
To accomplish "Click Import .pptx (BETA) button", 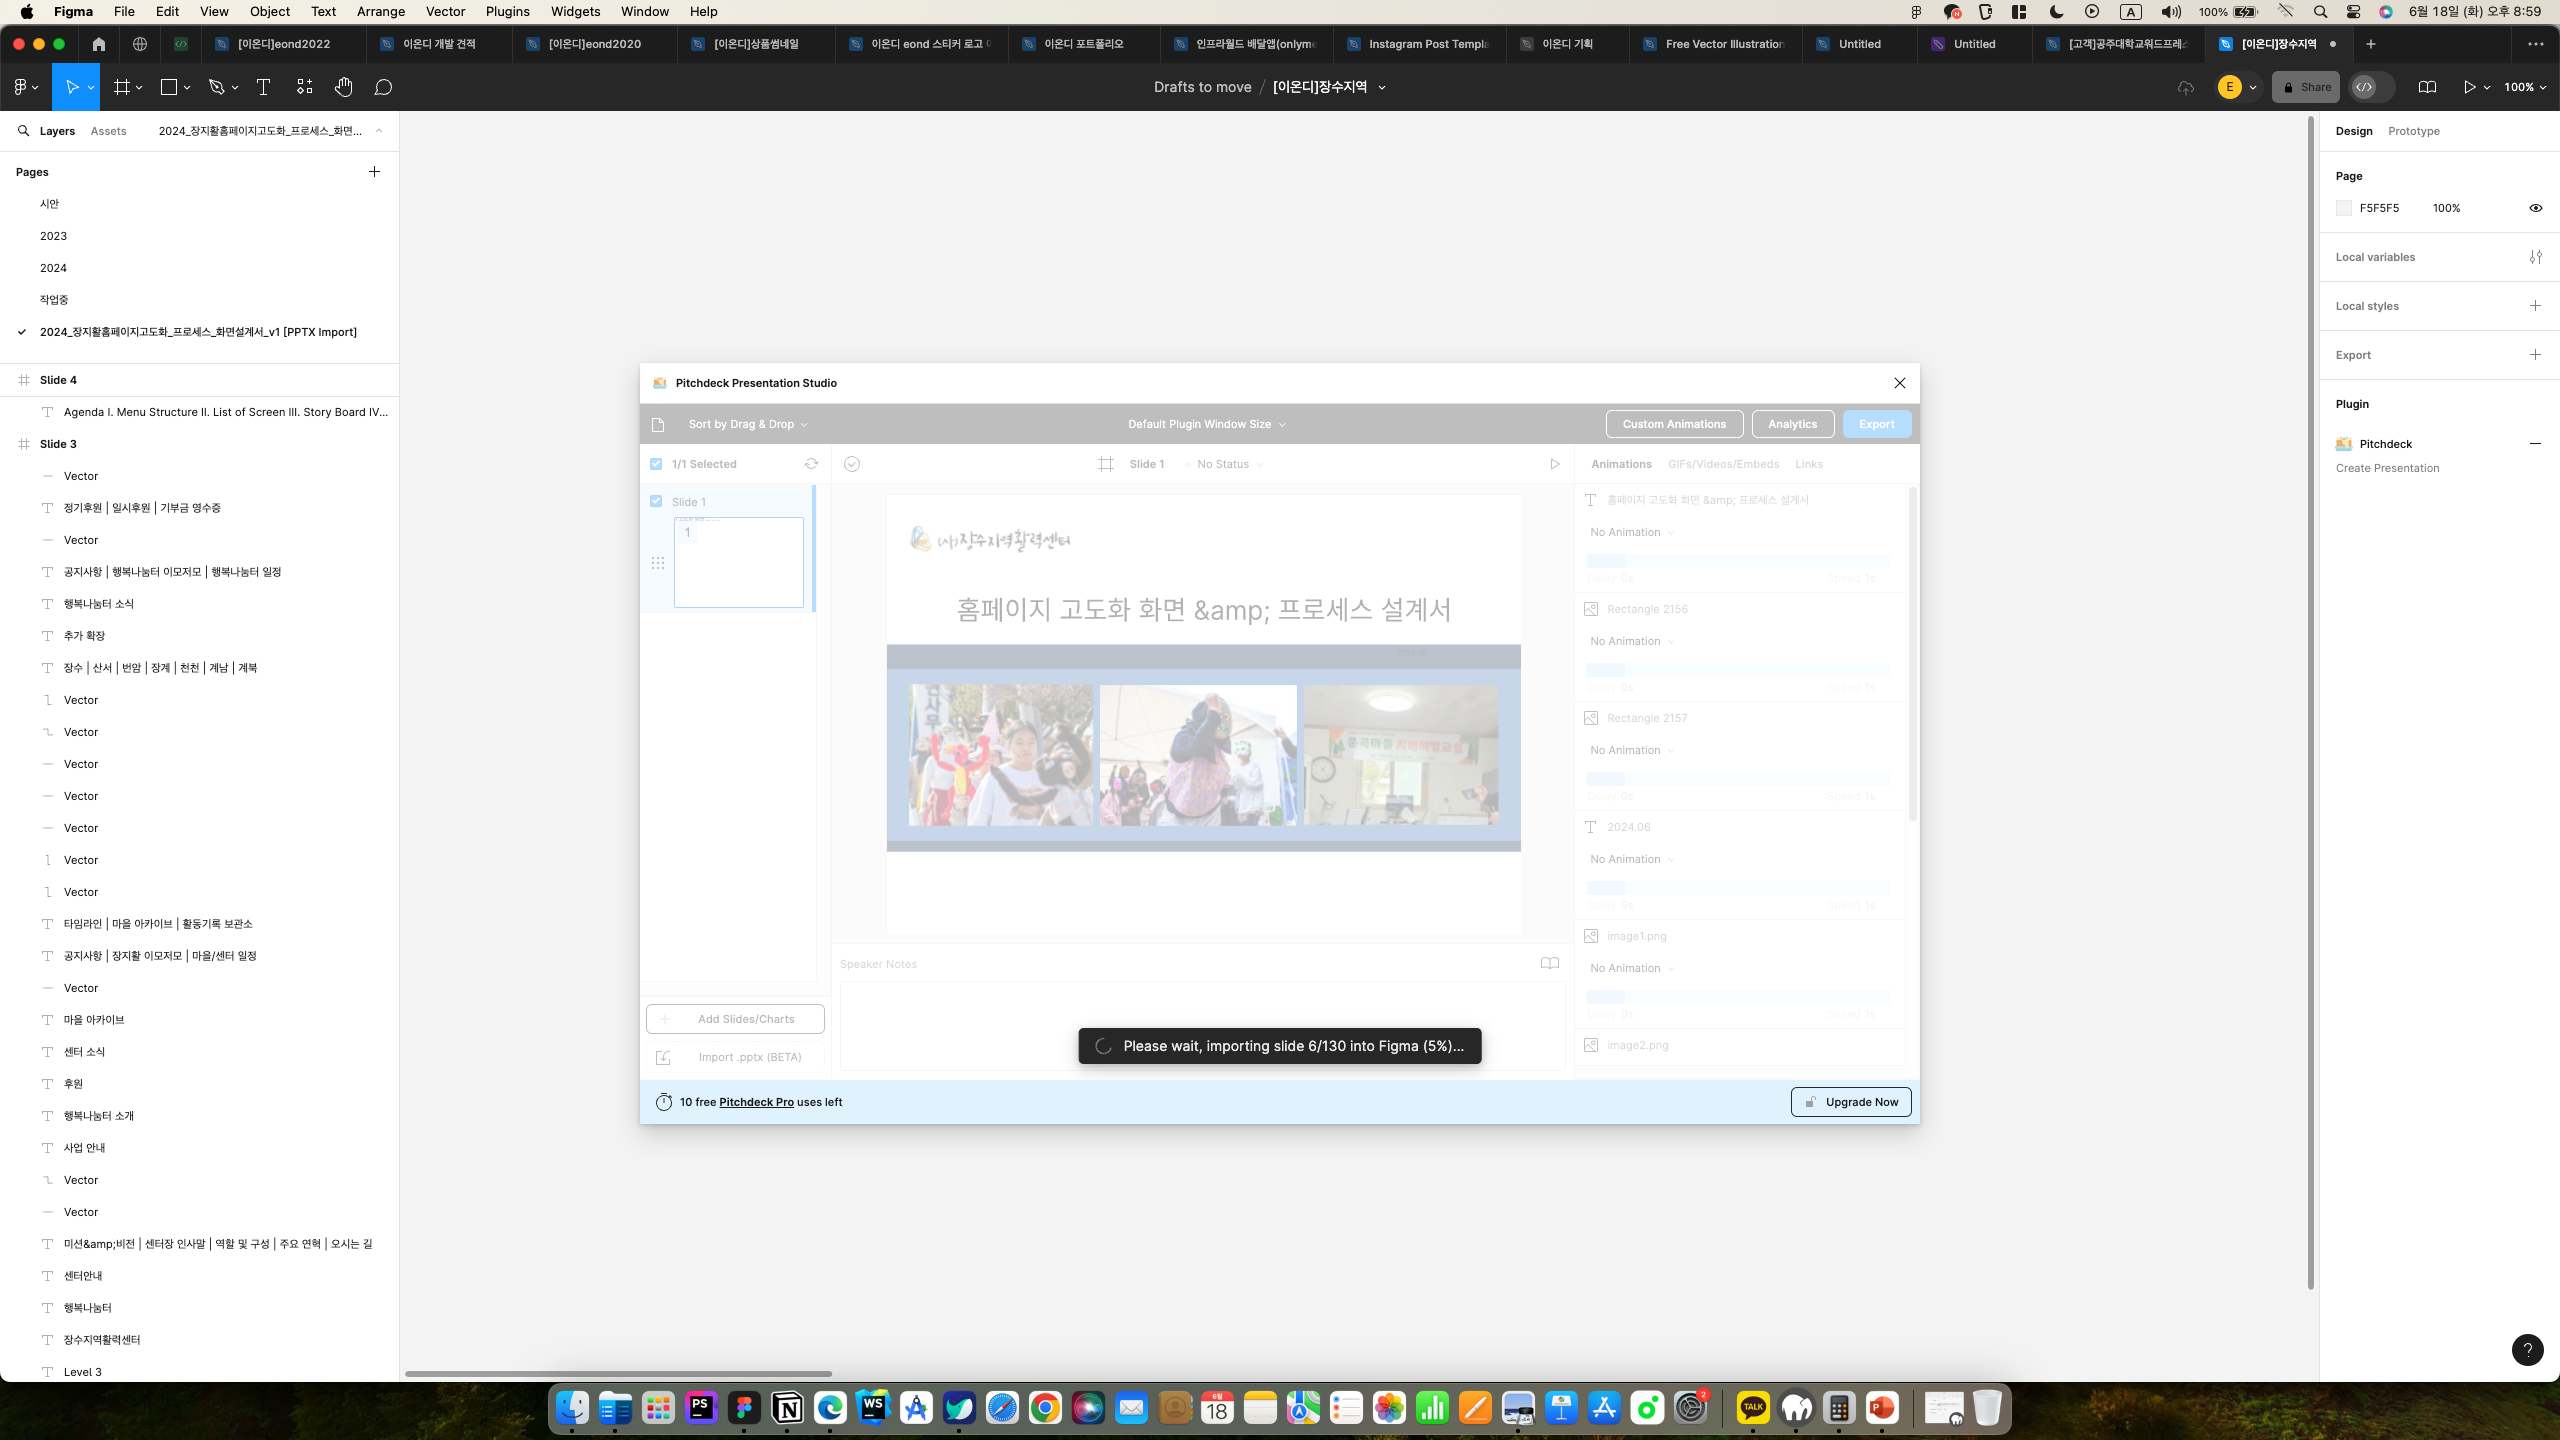I will 735,1057.
